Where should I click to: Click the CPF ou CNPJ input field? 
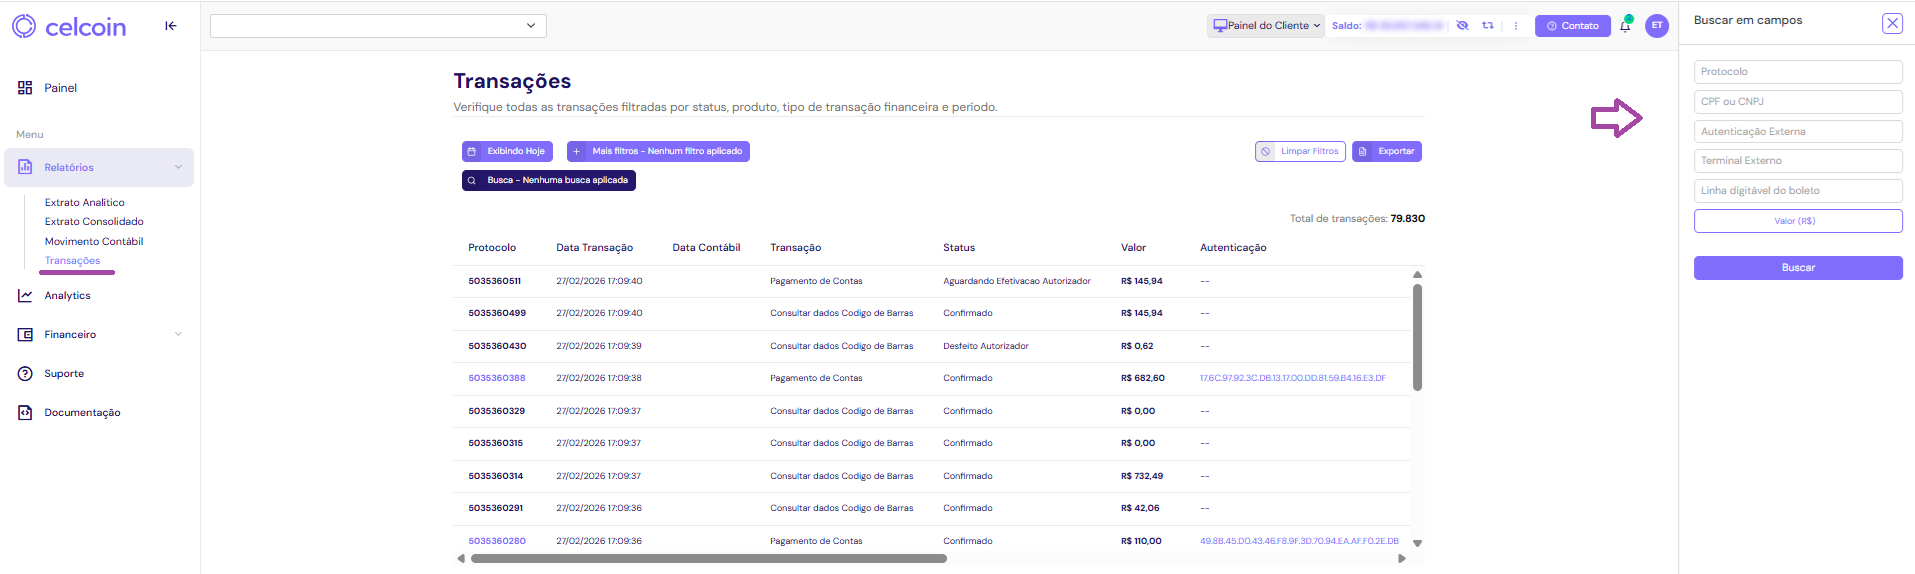point(1797,102)
